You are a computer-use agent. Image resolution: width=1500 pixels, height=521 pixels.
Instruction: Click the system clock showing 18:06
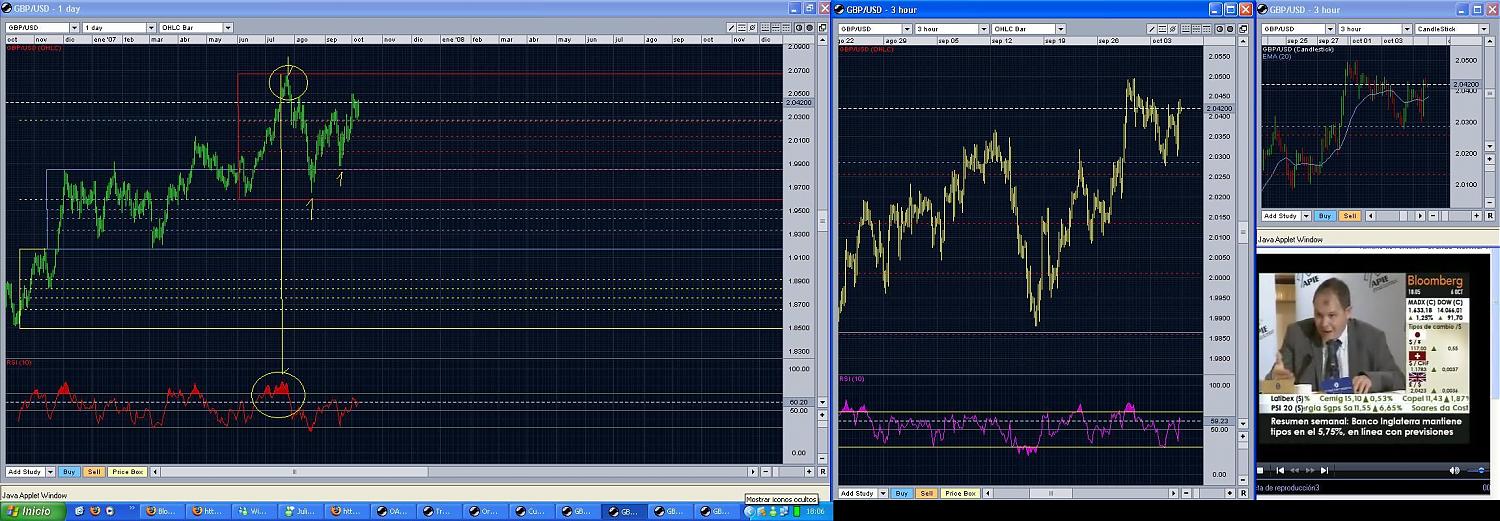coord(815,511)
